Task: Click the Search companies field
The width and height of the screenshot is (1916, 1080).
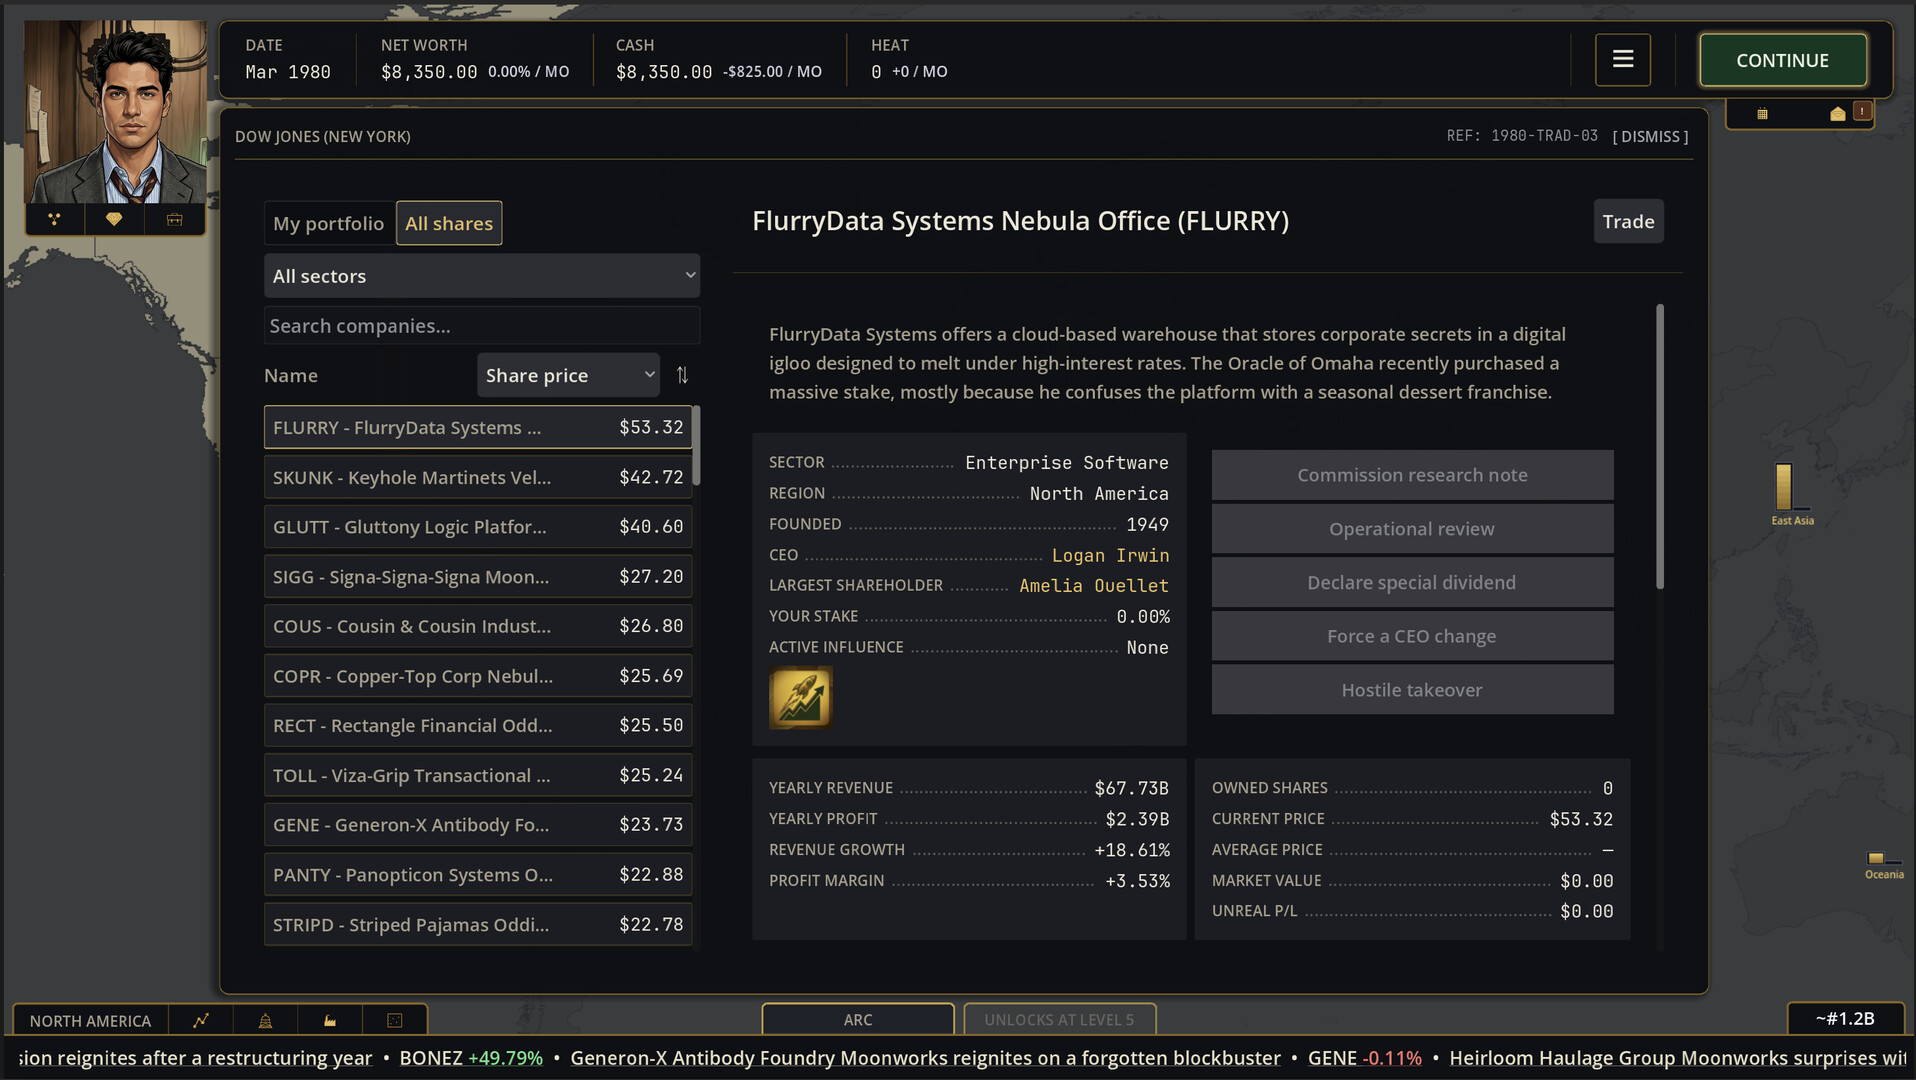Action: [482, 326]
